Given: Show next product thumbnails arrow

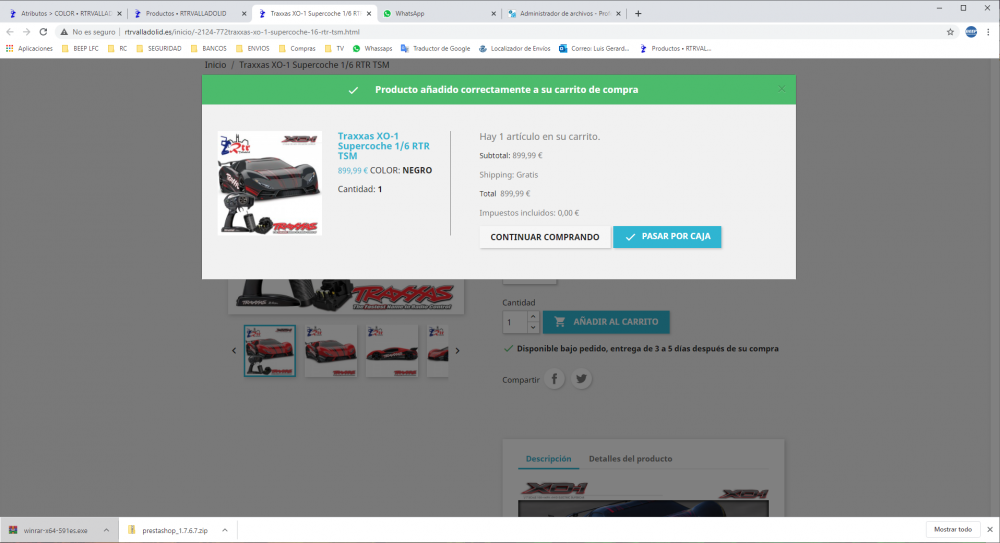Looking at the screenshot, I should [457, 350].
